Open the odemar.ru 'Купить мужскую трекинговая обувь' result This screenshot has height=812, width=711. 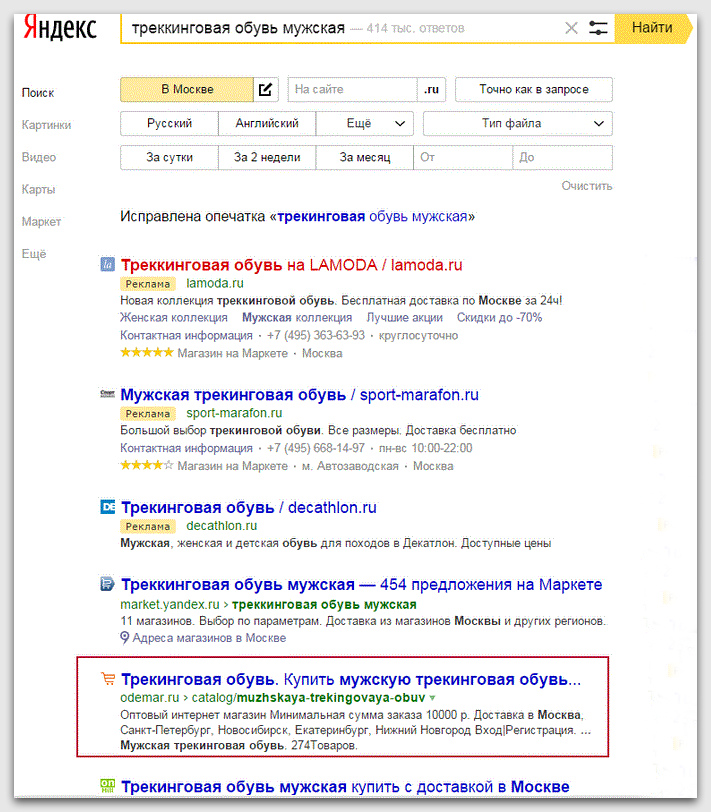click(x=351, y=679)
